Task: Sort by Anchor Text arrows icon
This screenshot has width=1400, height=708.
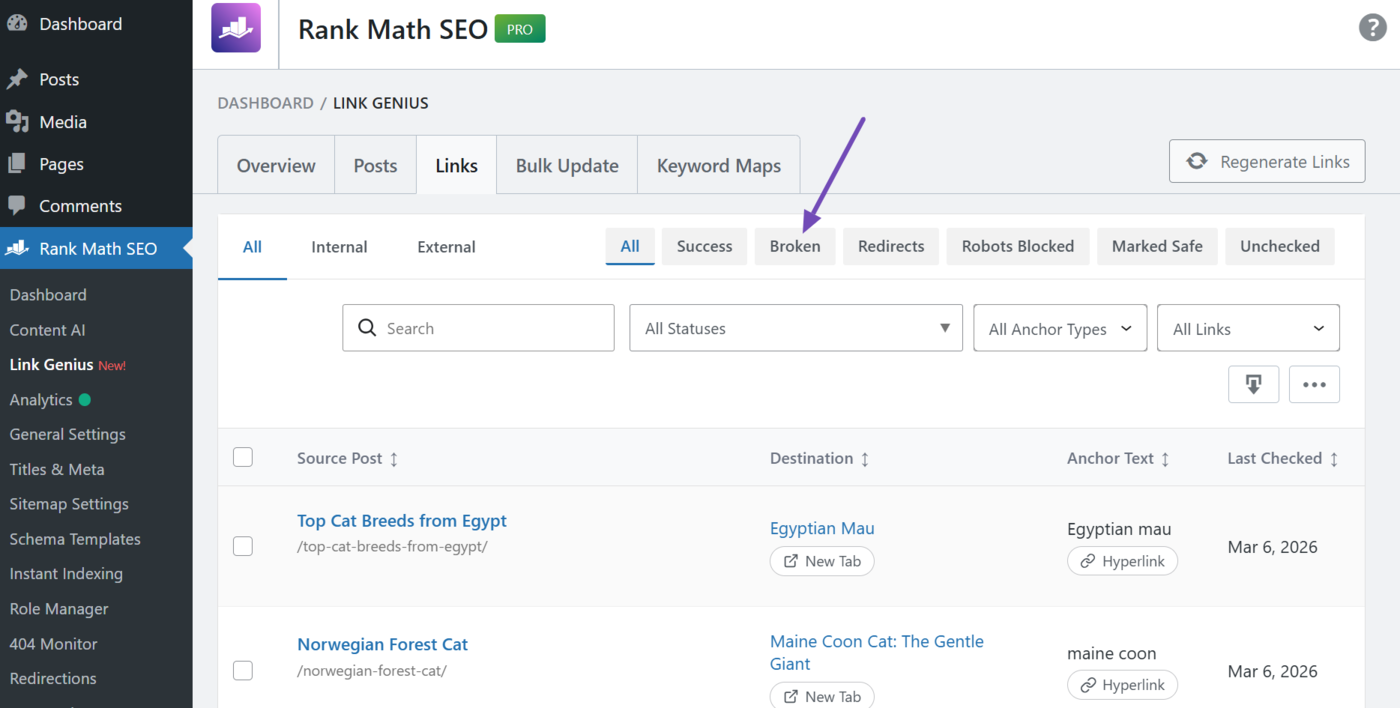Action: click(x=1166, y=459)
